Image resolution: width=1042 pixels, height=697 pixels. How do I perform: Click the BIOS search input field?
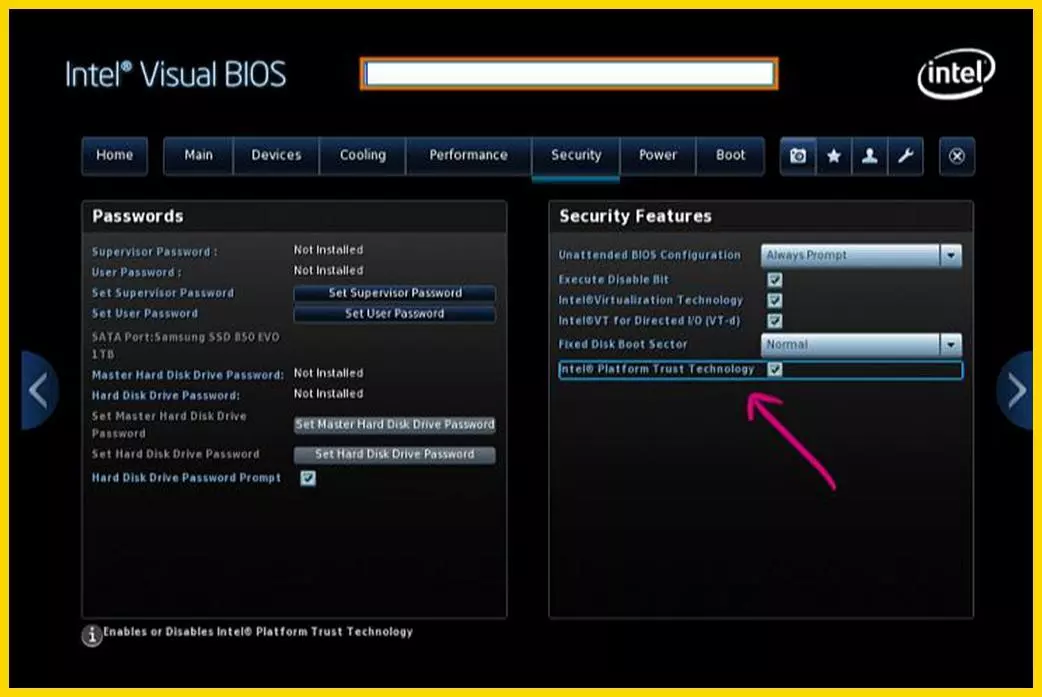click(x=570, y=73)
